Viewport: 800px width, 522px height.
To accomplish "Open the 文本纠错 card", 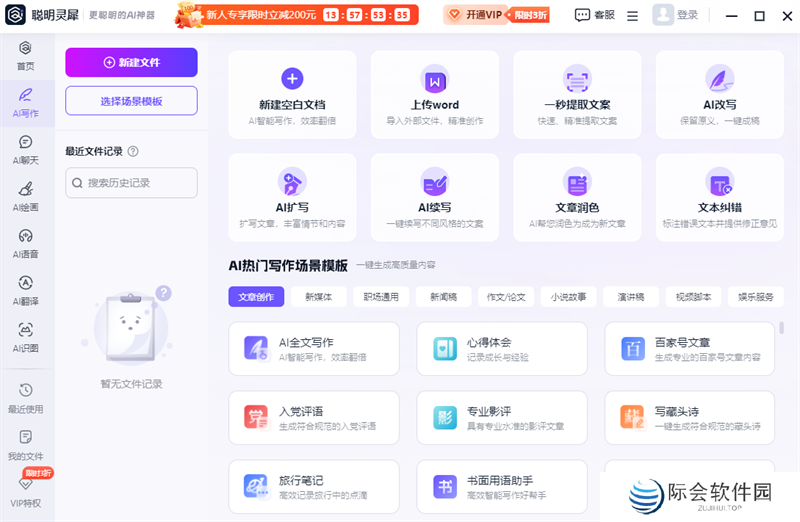I will (720, 197).
